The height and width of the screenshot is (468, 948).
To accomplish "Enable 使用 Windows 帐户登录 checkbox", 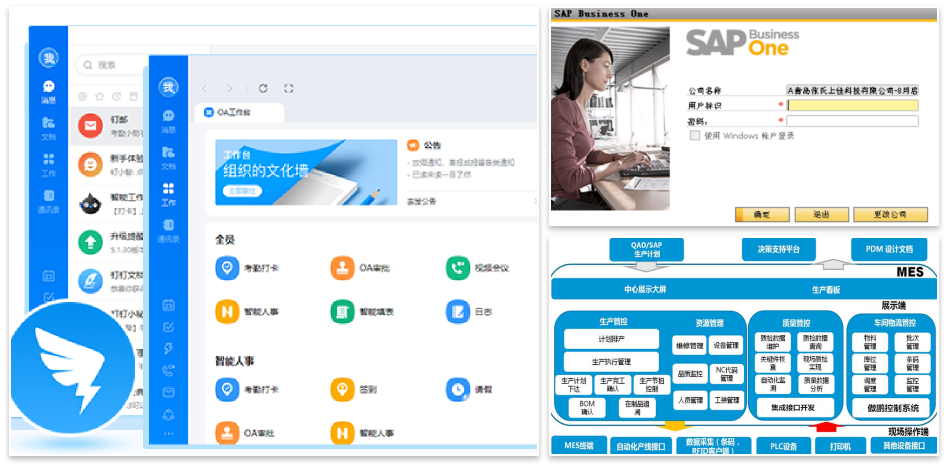I will click(x=695, y=136).
